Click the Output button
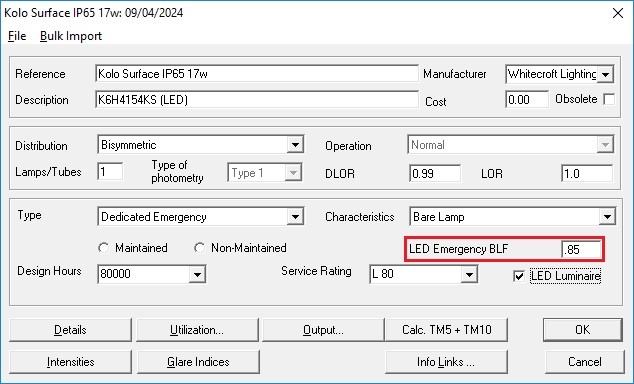 323,330
